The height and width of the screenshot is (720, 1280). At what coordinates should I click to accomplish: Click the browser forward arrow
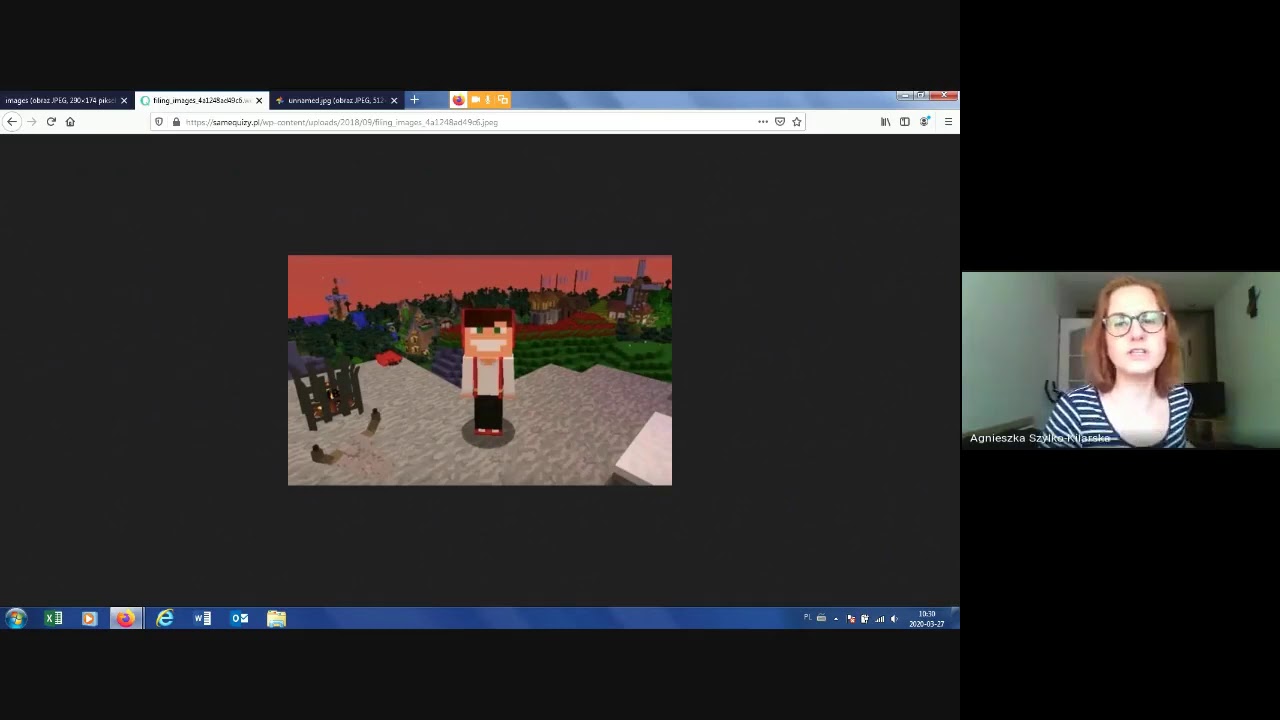[31, 122]
